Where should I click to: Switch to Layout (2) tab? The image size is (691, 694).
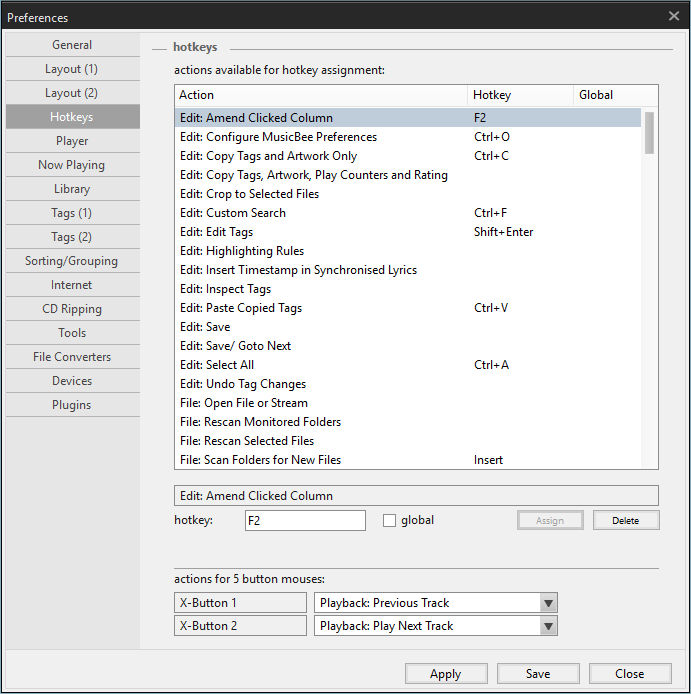(73, 93)
